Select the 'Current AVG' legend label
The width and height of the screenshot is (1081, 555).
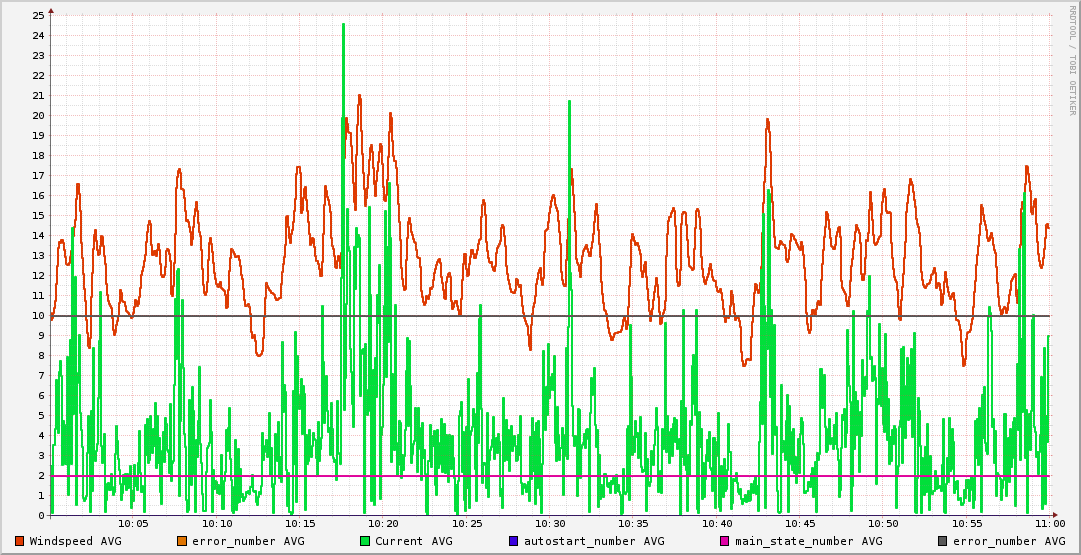coord(414,541)
